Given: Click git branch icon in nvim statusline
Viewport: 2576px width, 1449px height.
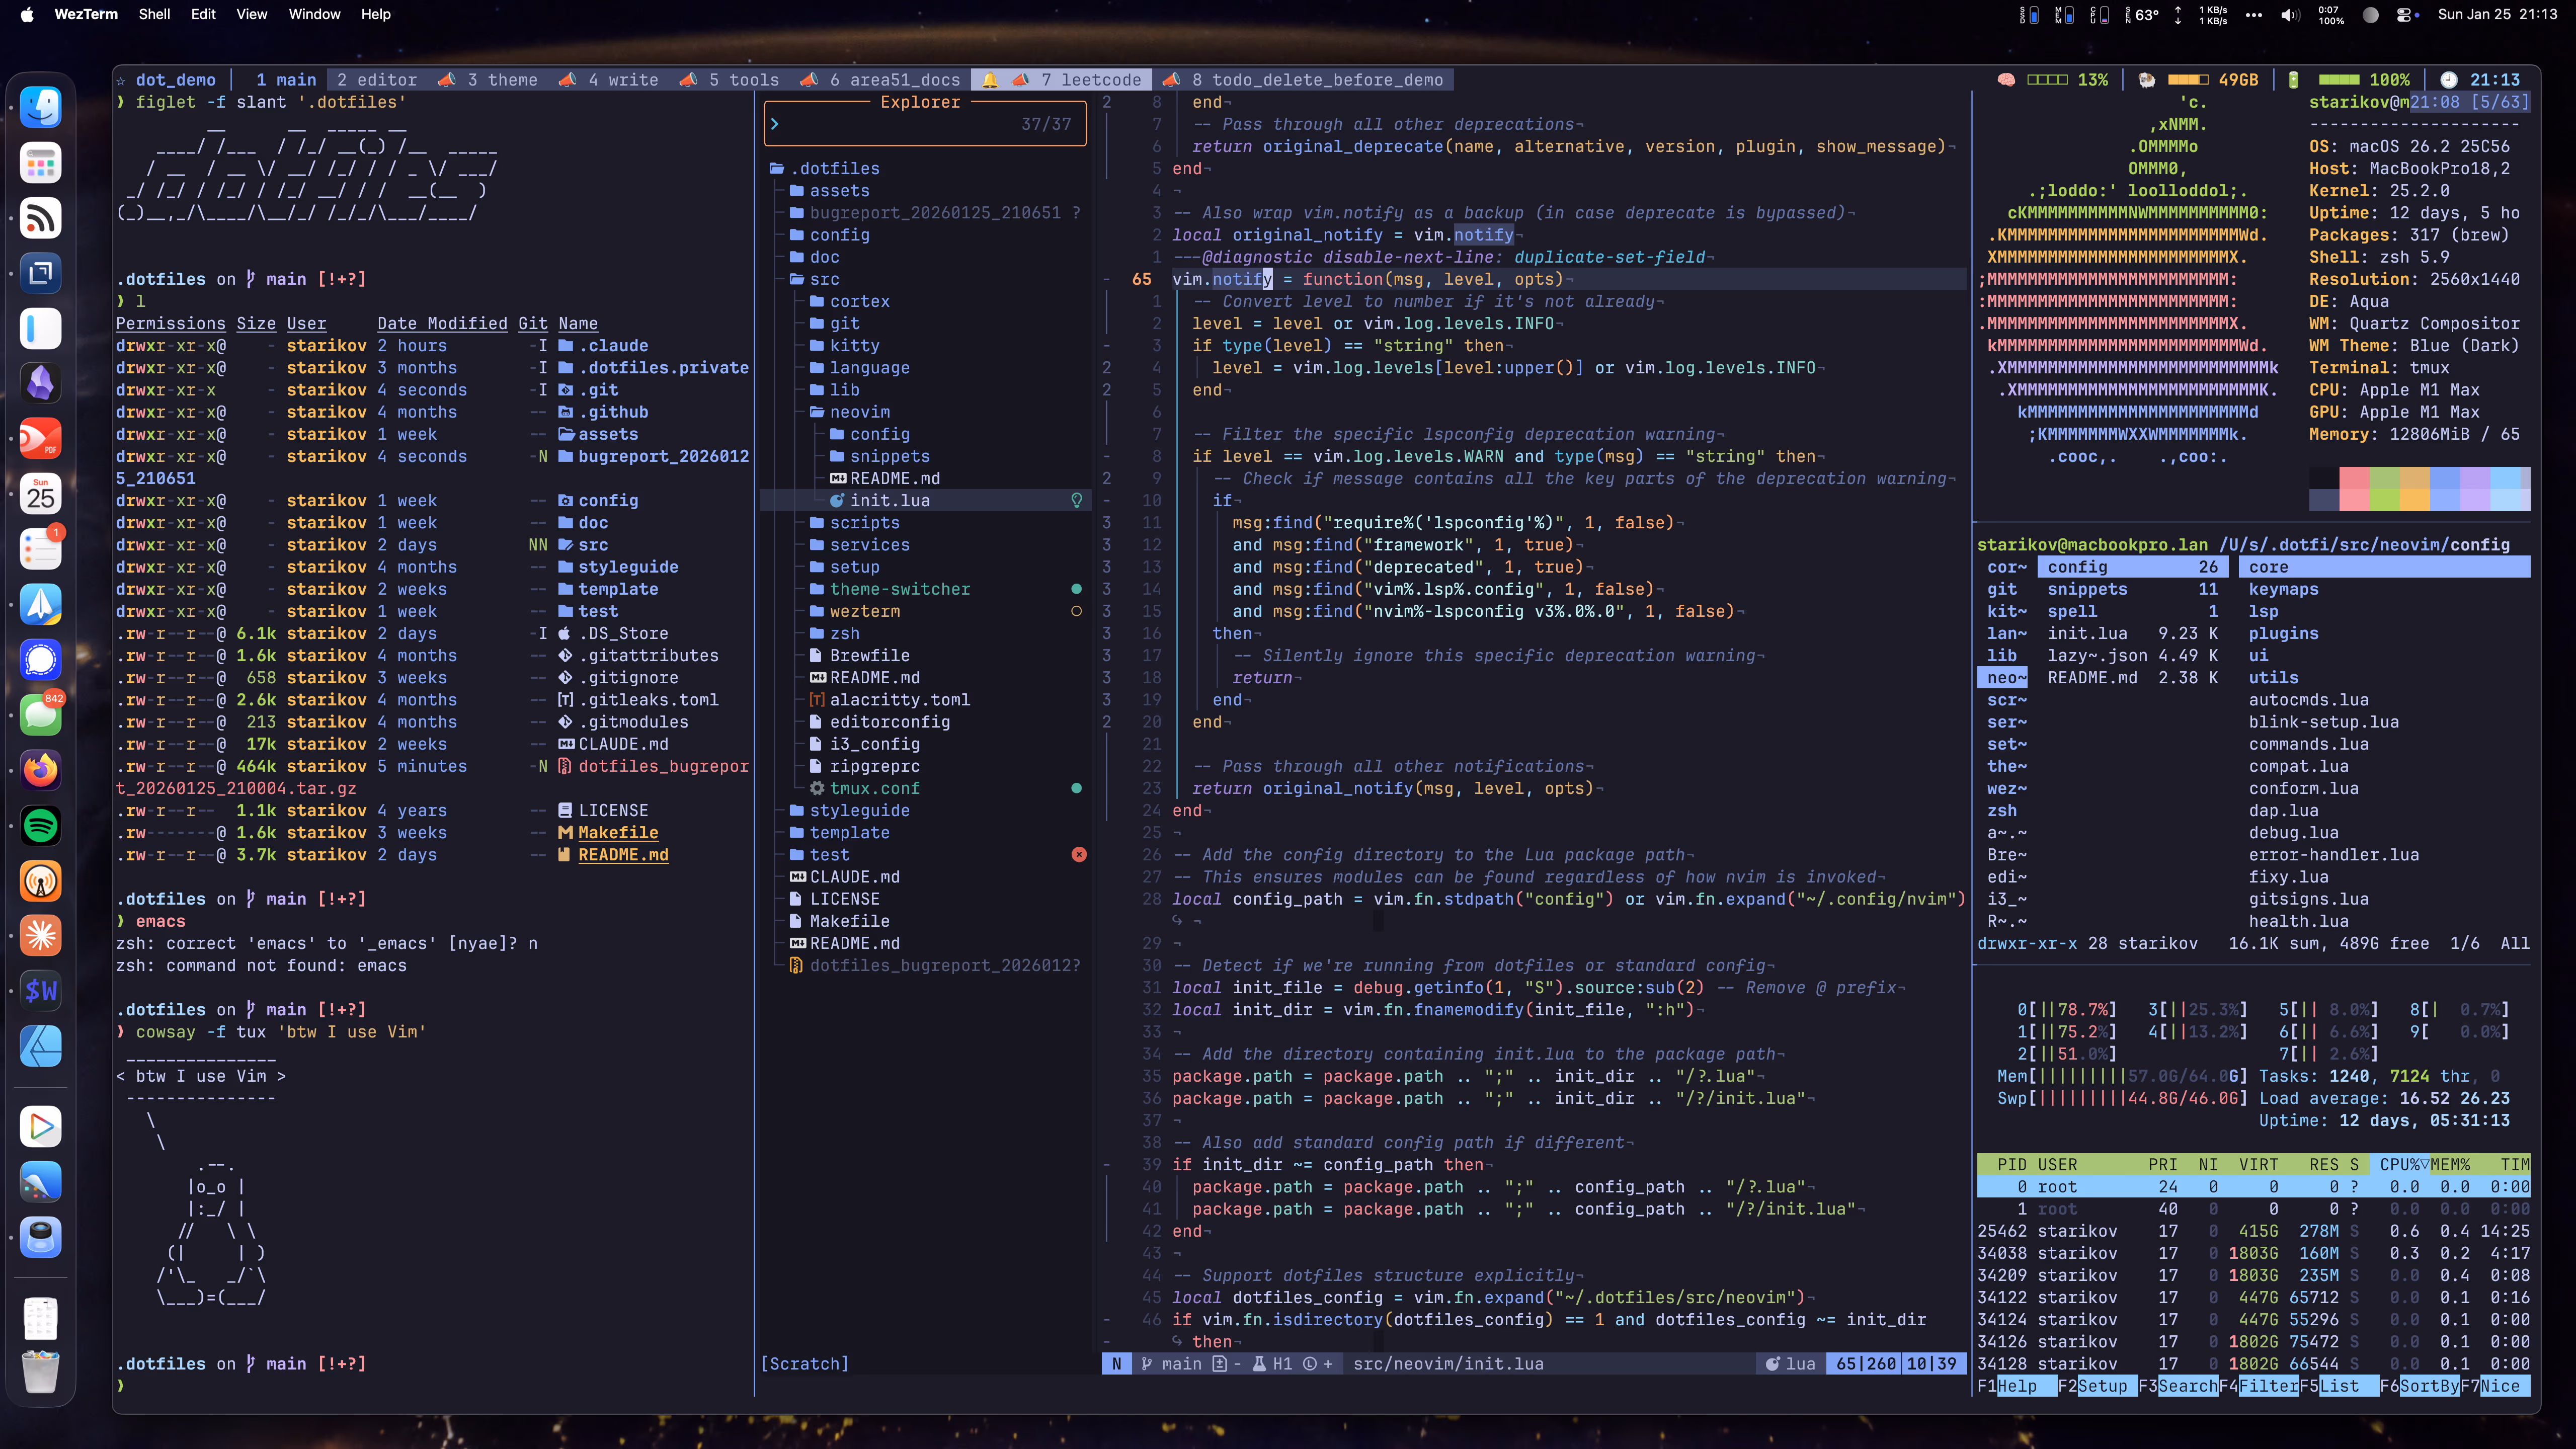Looking at the screenshot, I should [x=1147, y=1364].
